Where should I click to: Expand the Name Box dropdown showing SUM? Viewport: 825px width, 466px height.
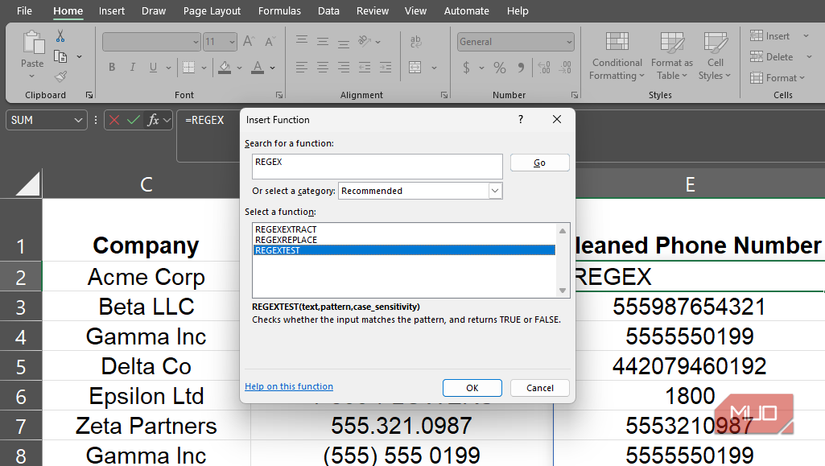78,120
